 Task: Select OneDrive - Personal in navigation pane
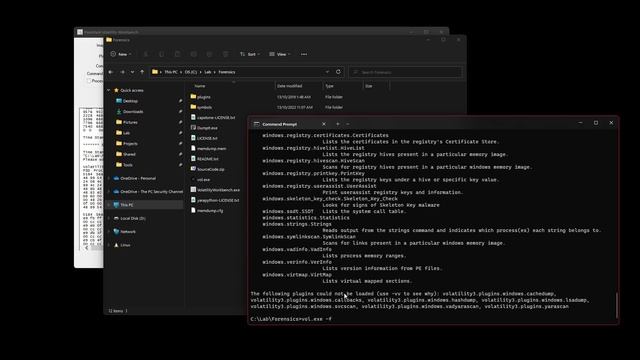(x=138, y=178)
